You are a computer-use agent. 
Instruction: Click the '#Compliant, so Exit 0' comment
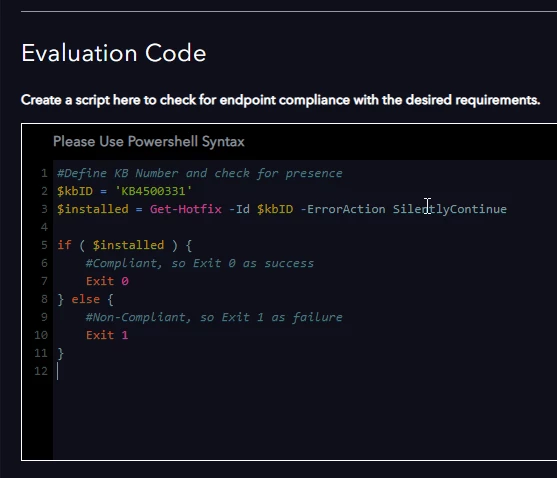[x=200, y=263]
